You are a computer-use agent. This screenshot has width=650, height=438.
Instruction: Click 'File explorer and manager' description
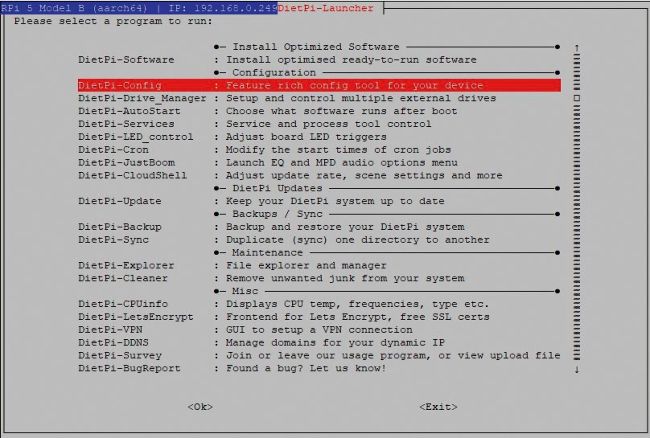(306, 265)
